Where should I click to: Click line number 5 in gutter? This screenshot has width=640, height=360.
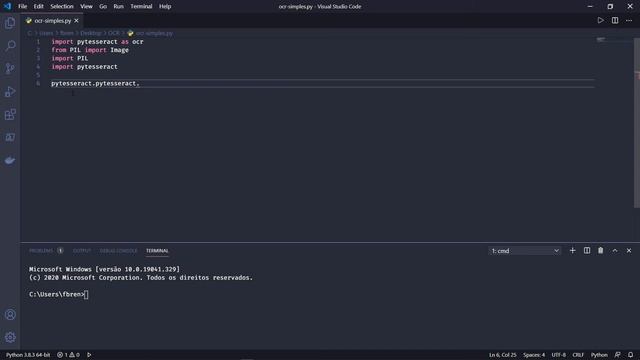(38, 75)
